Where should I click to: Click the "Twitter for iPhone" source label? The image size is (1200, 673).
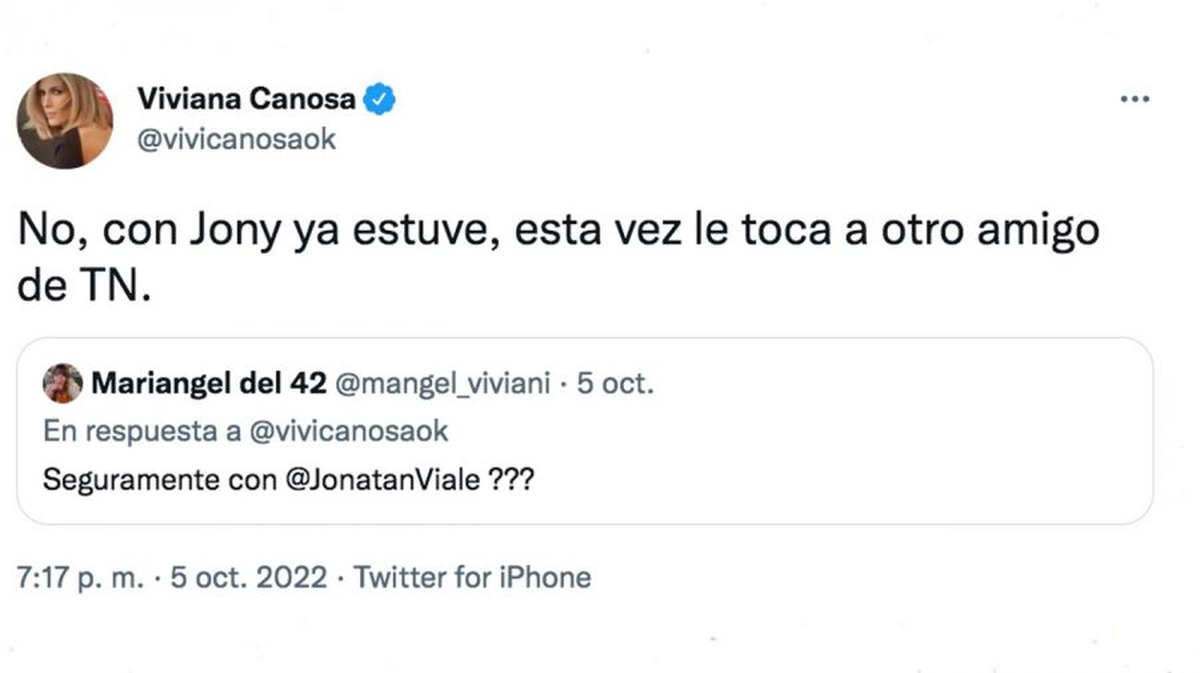[x=472, y=577]
